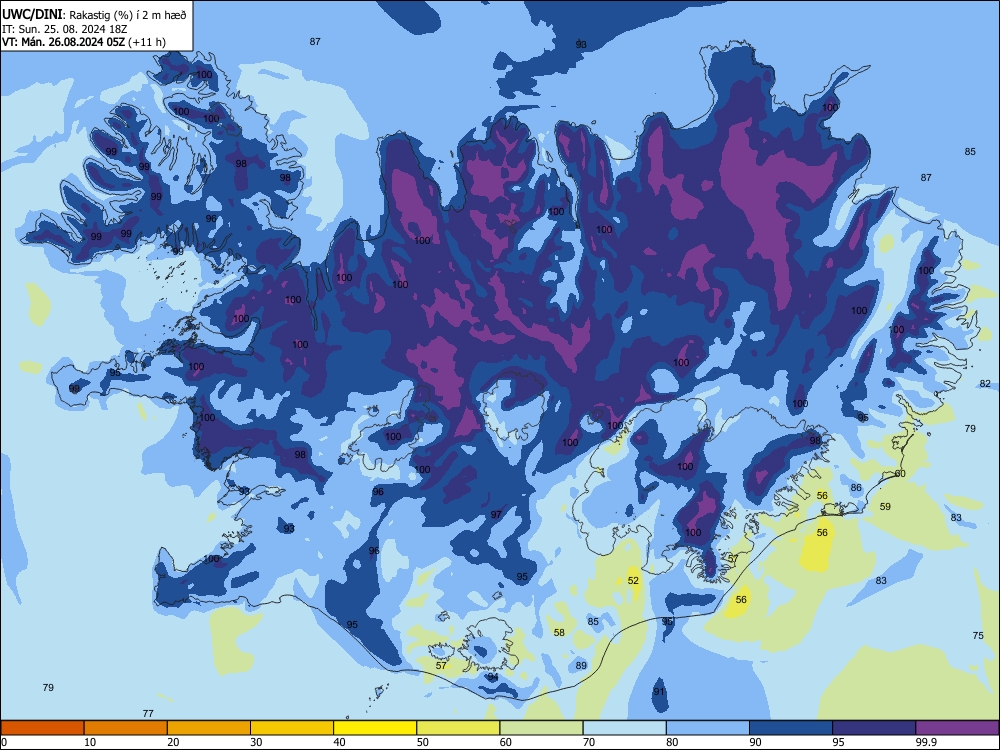
Task: Click the legend scale label '99.9'
Action: (x=926, y=742)
